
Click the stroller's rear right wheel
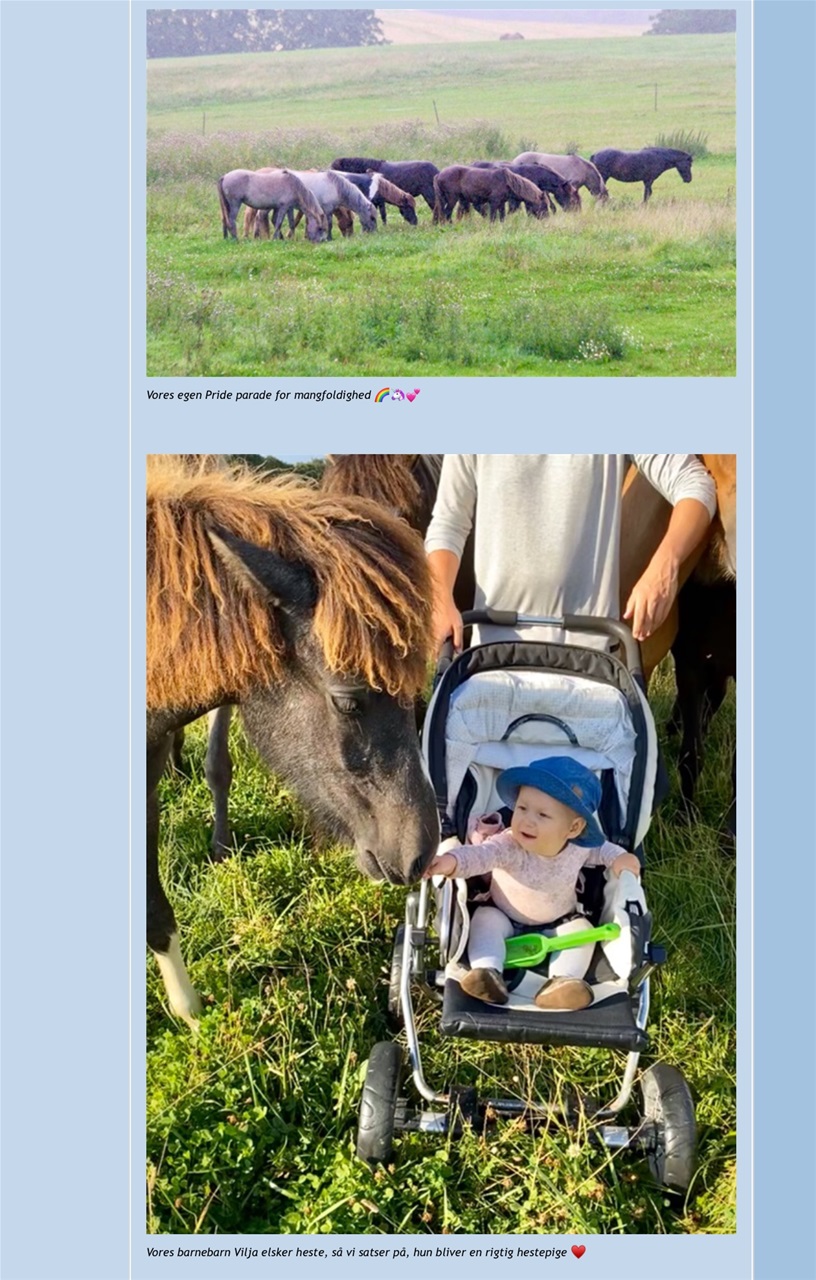[668, 1126]
